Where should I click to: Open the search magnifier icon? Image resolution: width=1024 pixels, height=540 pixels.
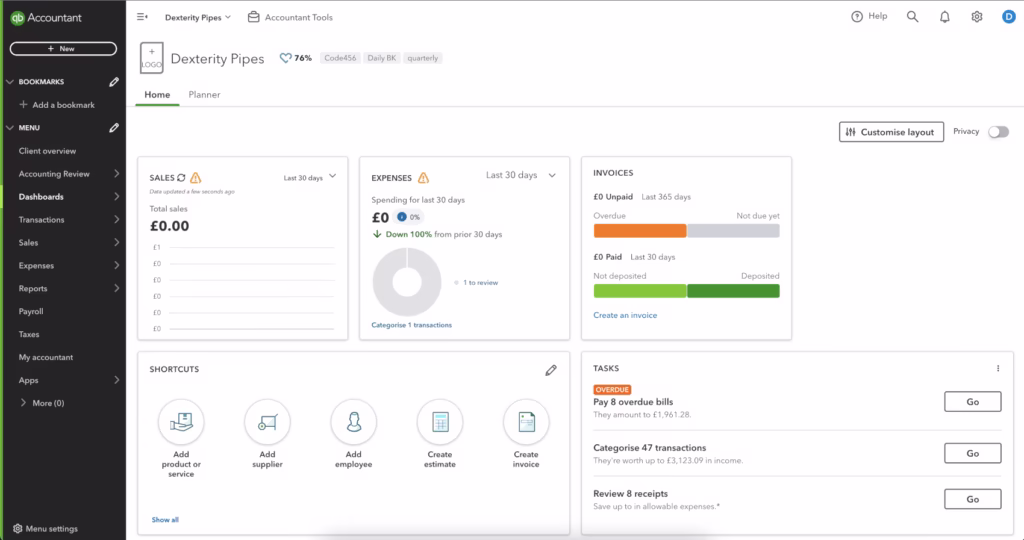point(912,17)
